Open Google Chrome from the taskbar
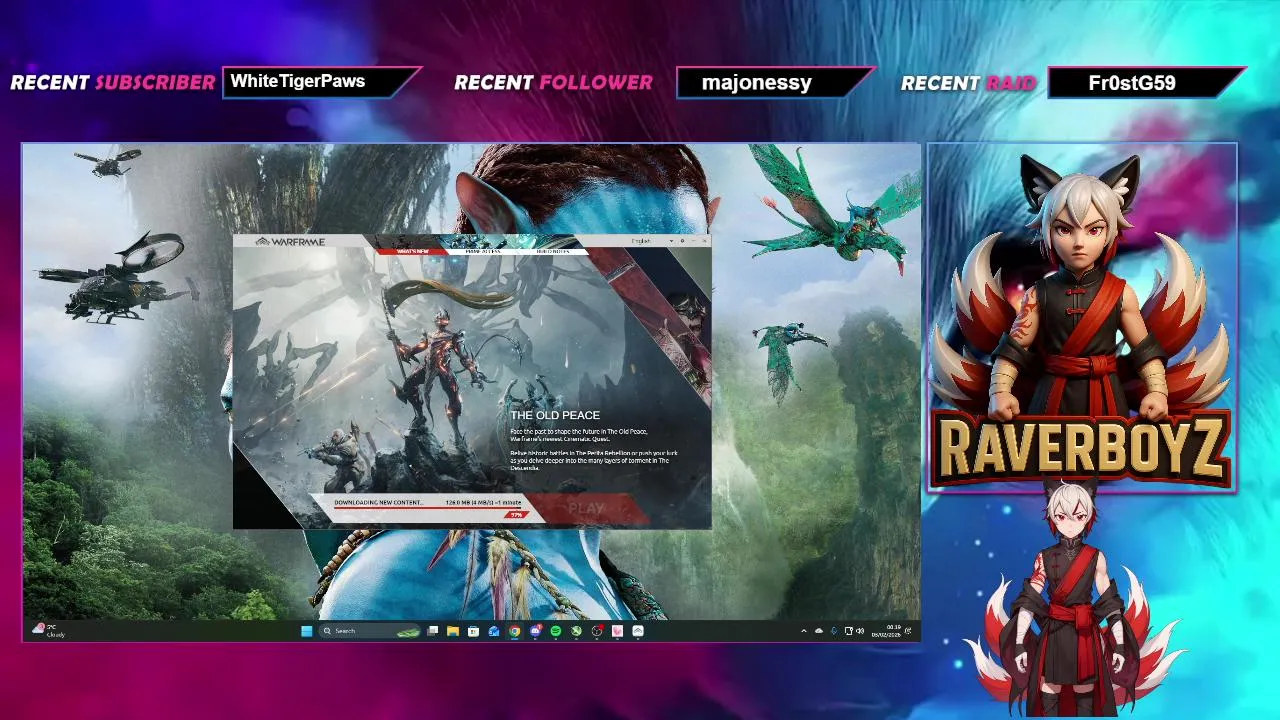The image size is (1280, 720). 514,631
